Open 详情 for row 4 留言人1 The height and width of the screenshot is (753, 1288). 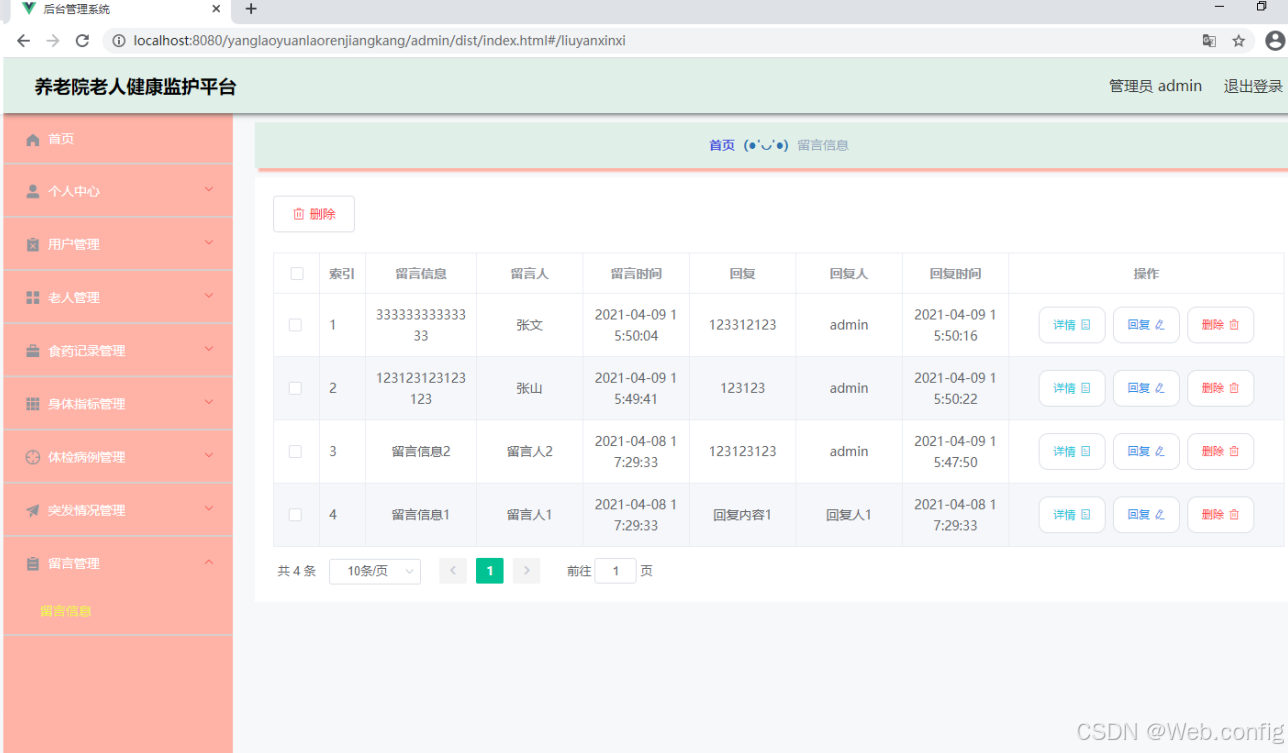click(x=1072, y=514)
